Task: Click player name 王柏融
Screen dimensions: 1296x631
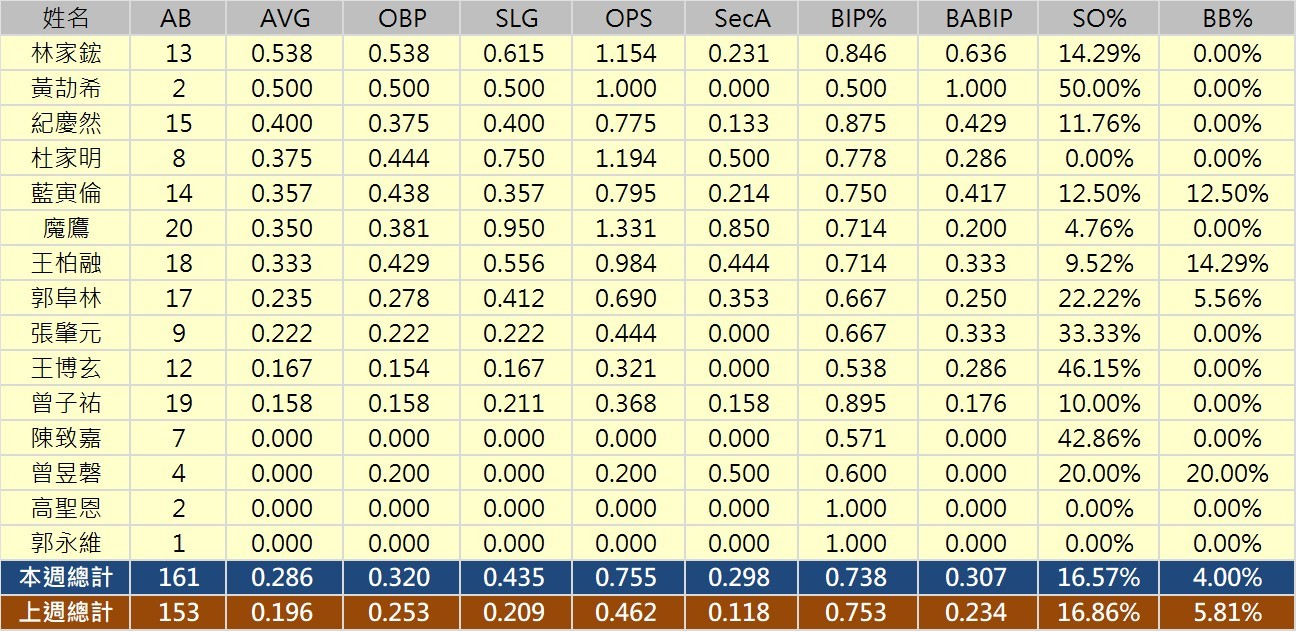Action: (66, 263)
